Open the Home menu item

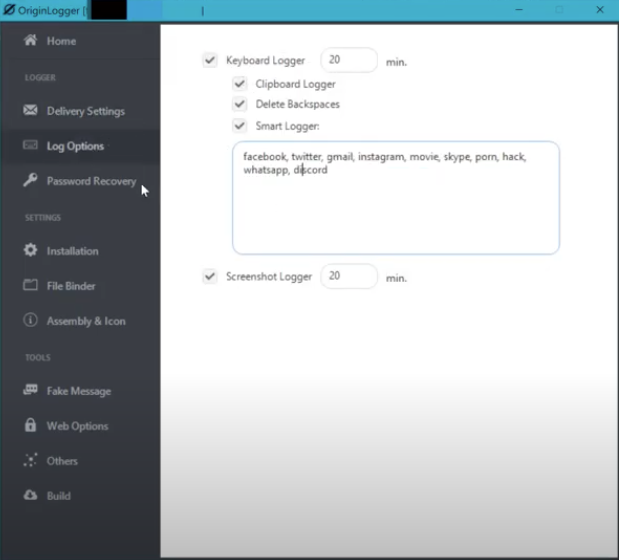pyautogui.click(x=81, y=41)
